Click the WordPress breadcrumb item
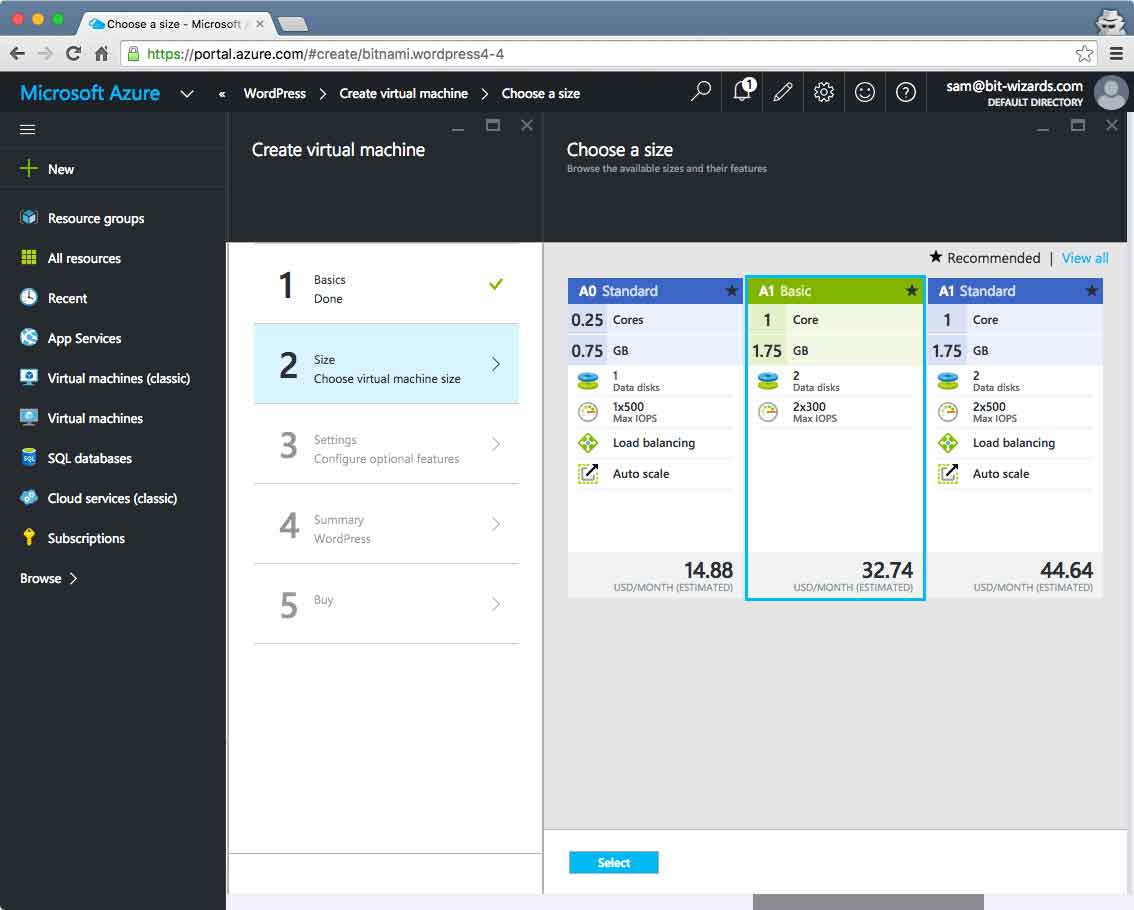 (x=275, y=93)
